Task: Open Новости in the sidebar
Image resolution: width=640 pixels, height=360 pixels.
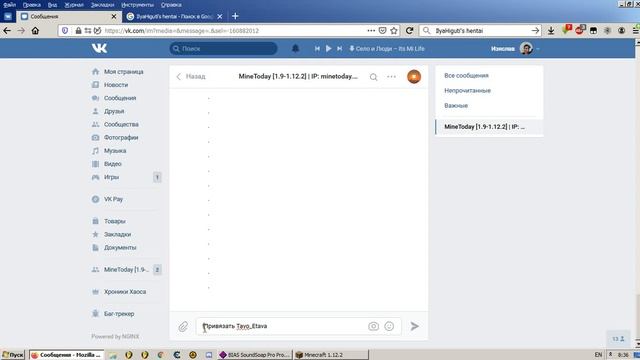Action: pos(116,84)
